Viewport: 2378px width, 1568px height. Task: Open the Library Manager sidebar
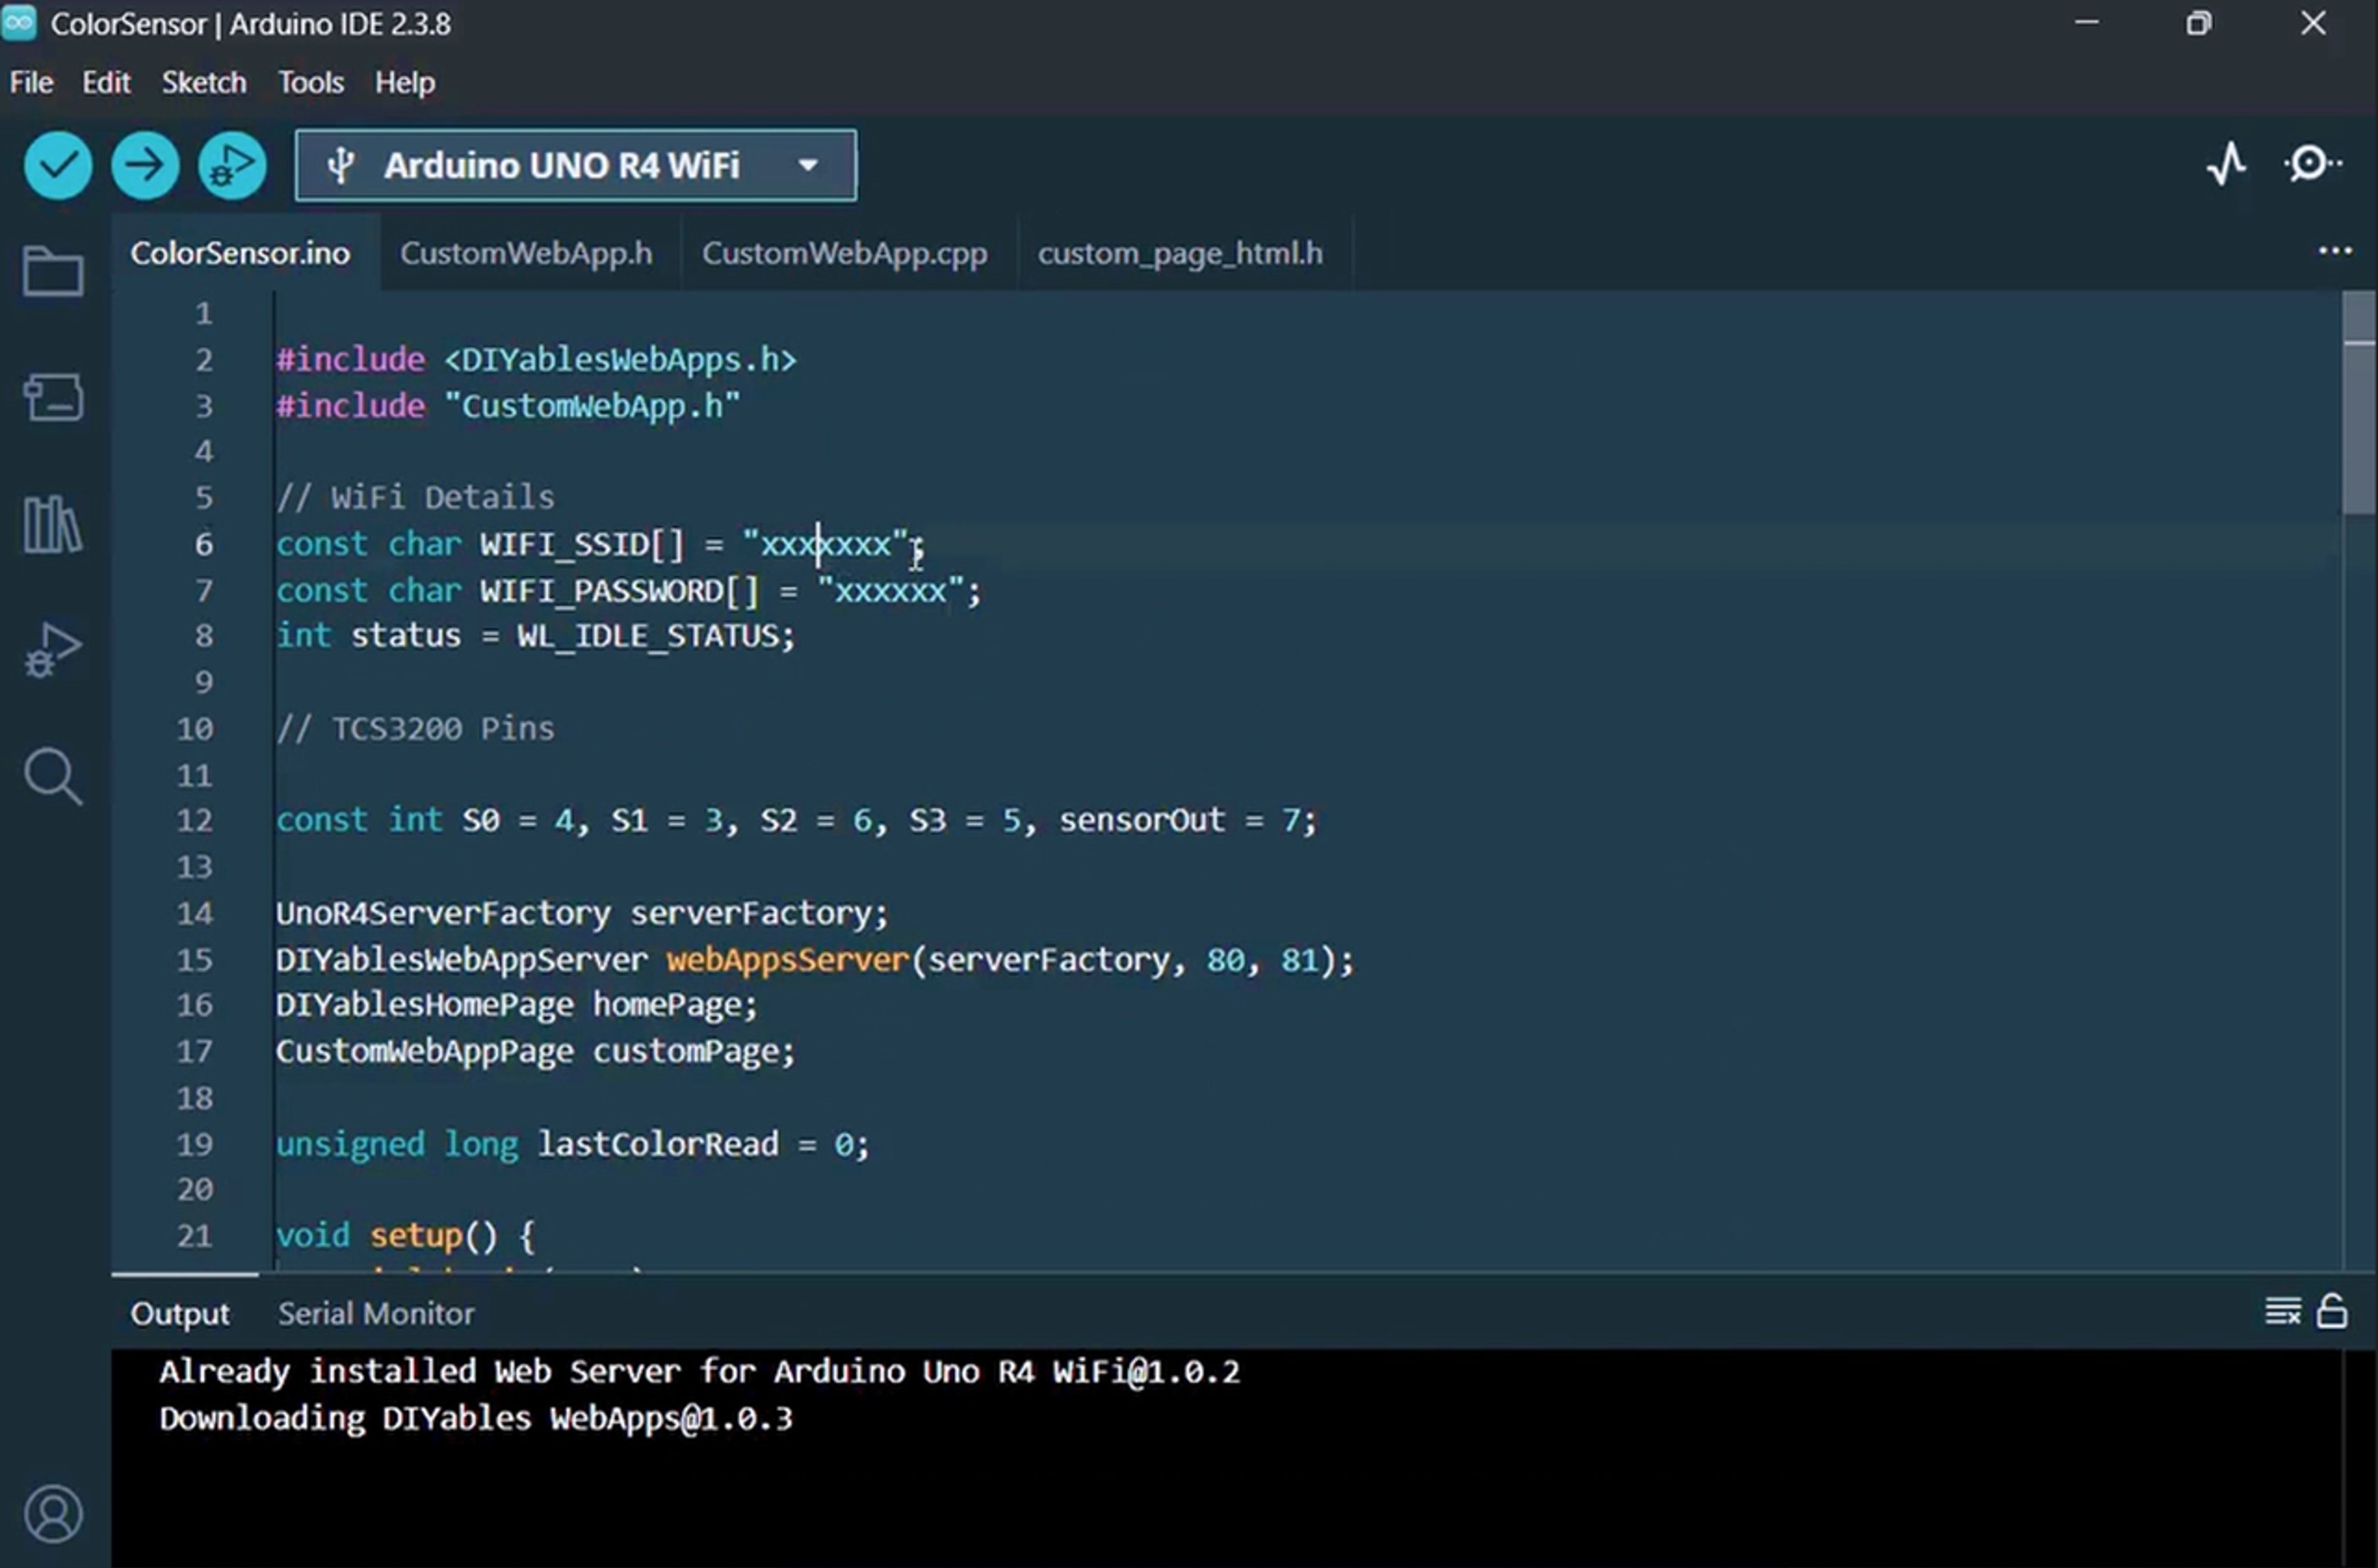pyautogui.click(x=53, y=523)
